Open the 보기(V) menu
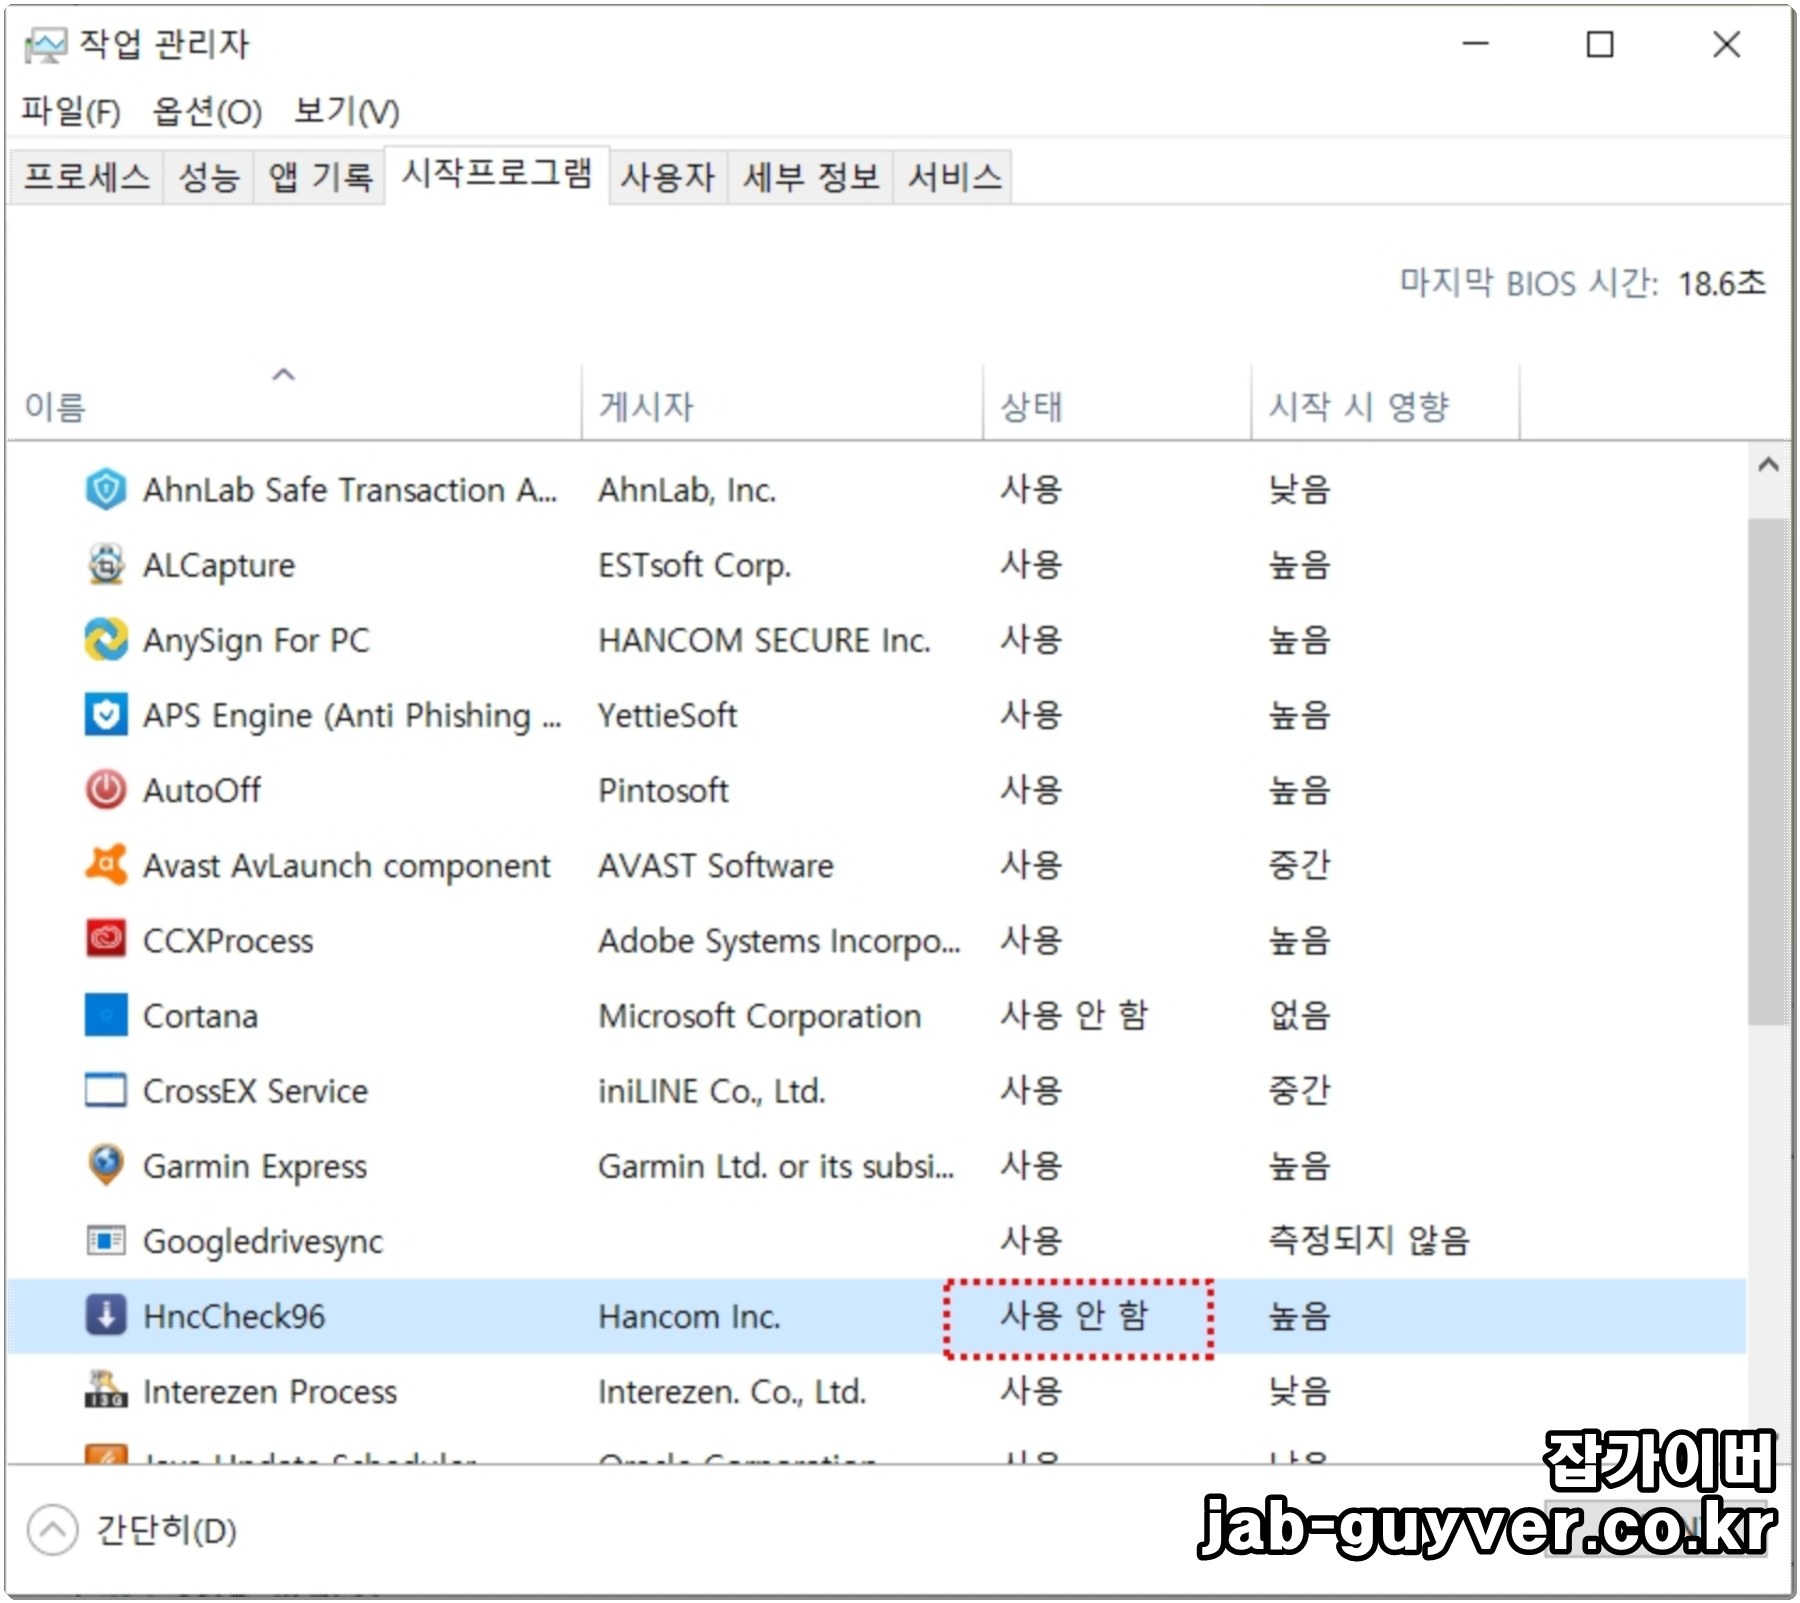Viewport: 1800px width, 1603px height. pyautogui.click(x=346, y=111)
